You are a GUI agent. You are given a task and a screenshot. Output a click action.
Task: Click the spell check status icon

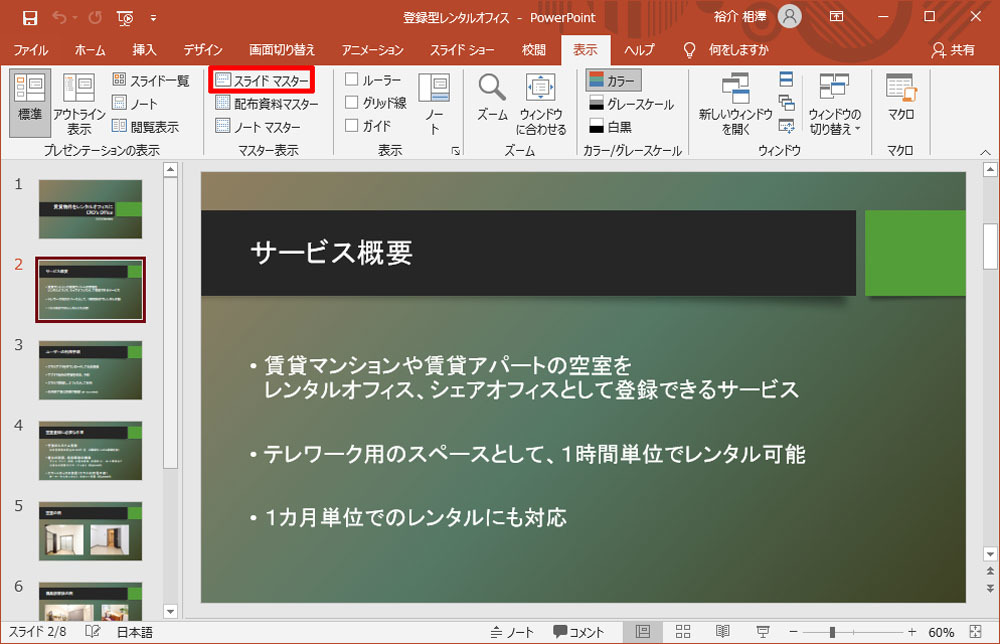tap(92, 632)
